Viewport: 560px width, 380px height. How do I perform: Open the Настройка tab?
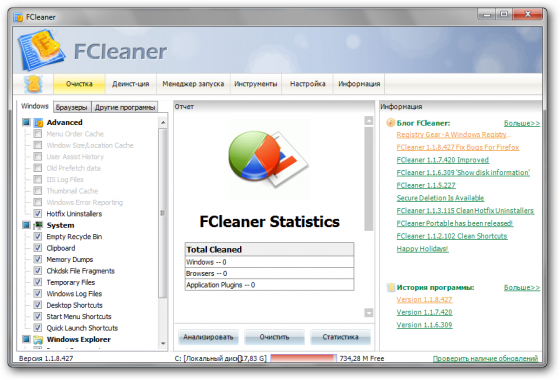pyautogui.click(x=308, y=84)
